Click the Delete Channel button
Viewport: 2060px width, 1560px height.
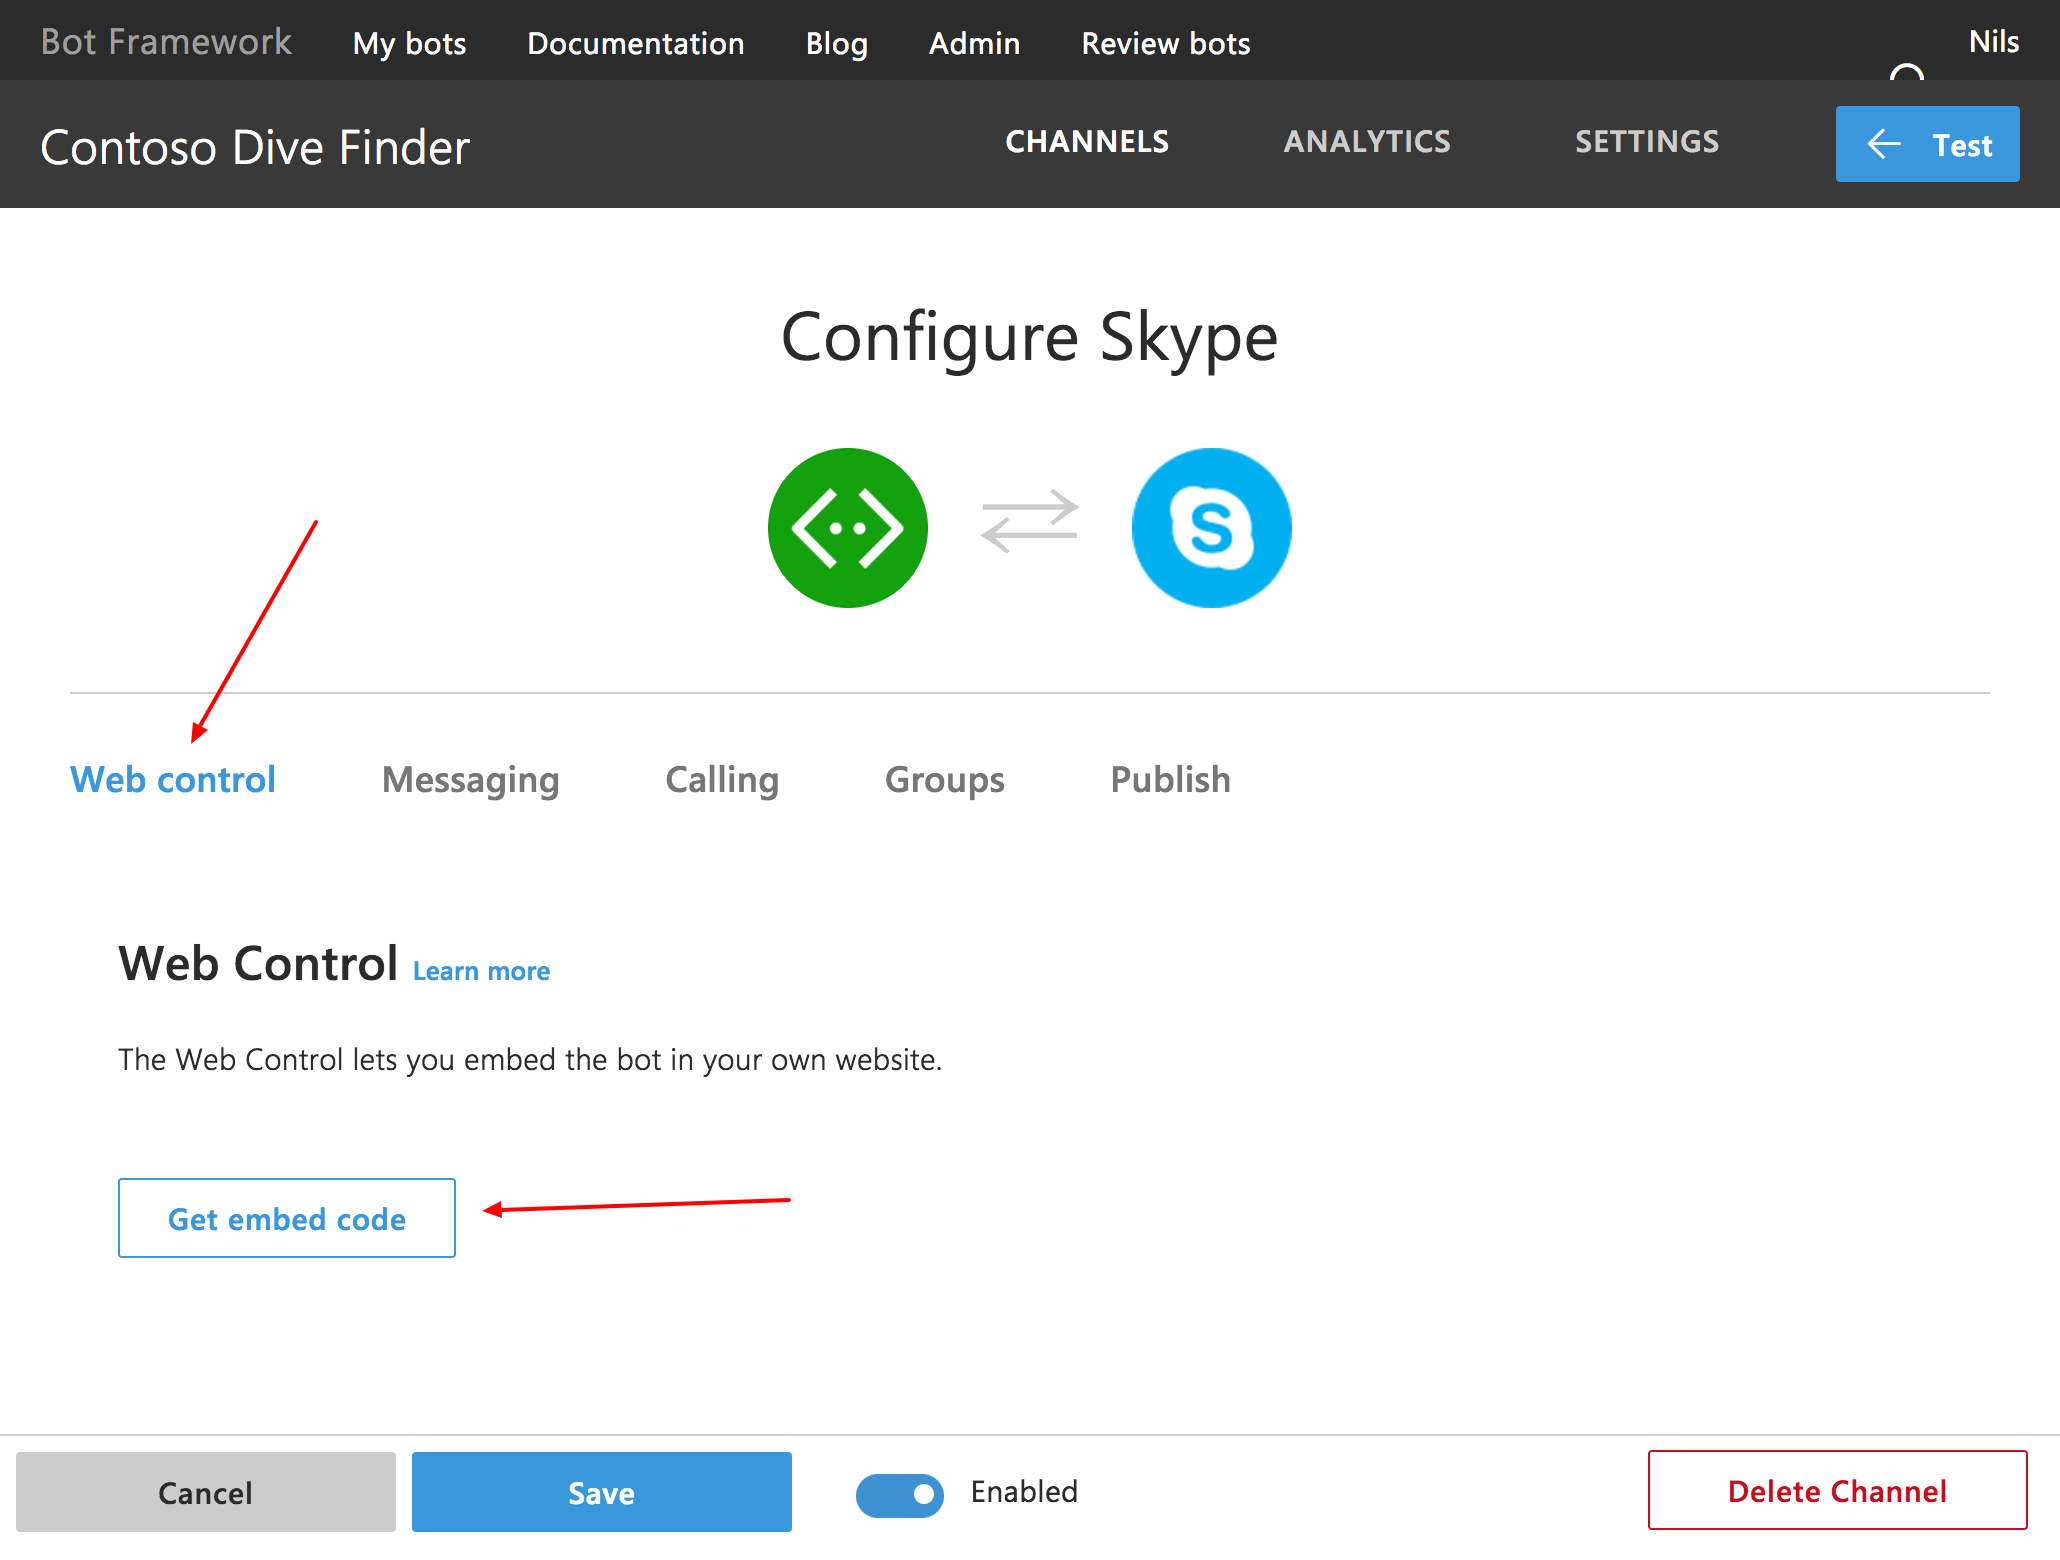tap(1837, 1491)
